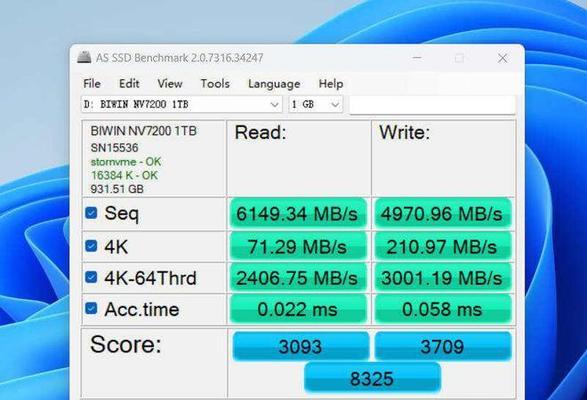Click the read score 3093 bar

[x=301, y=346]
